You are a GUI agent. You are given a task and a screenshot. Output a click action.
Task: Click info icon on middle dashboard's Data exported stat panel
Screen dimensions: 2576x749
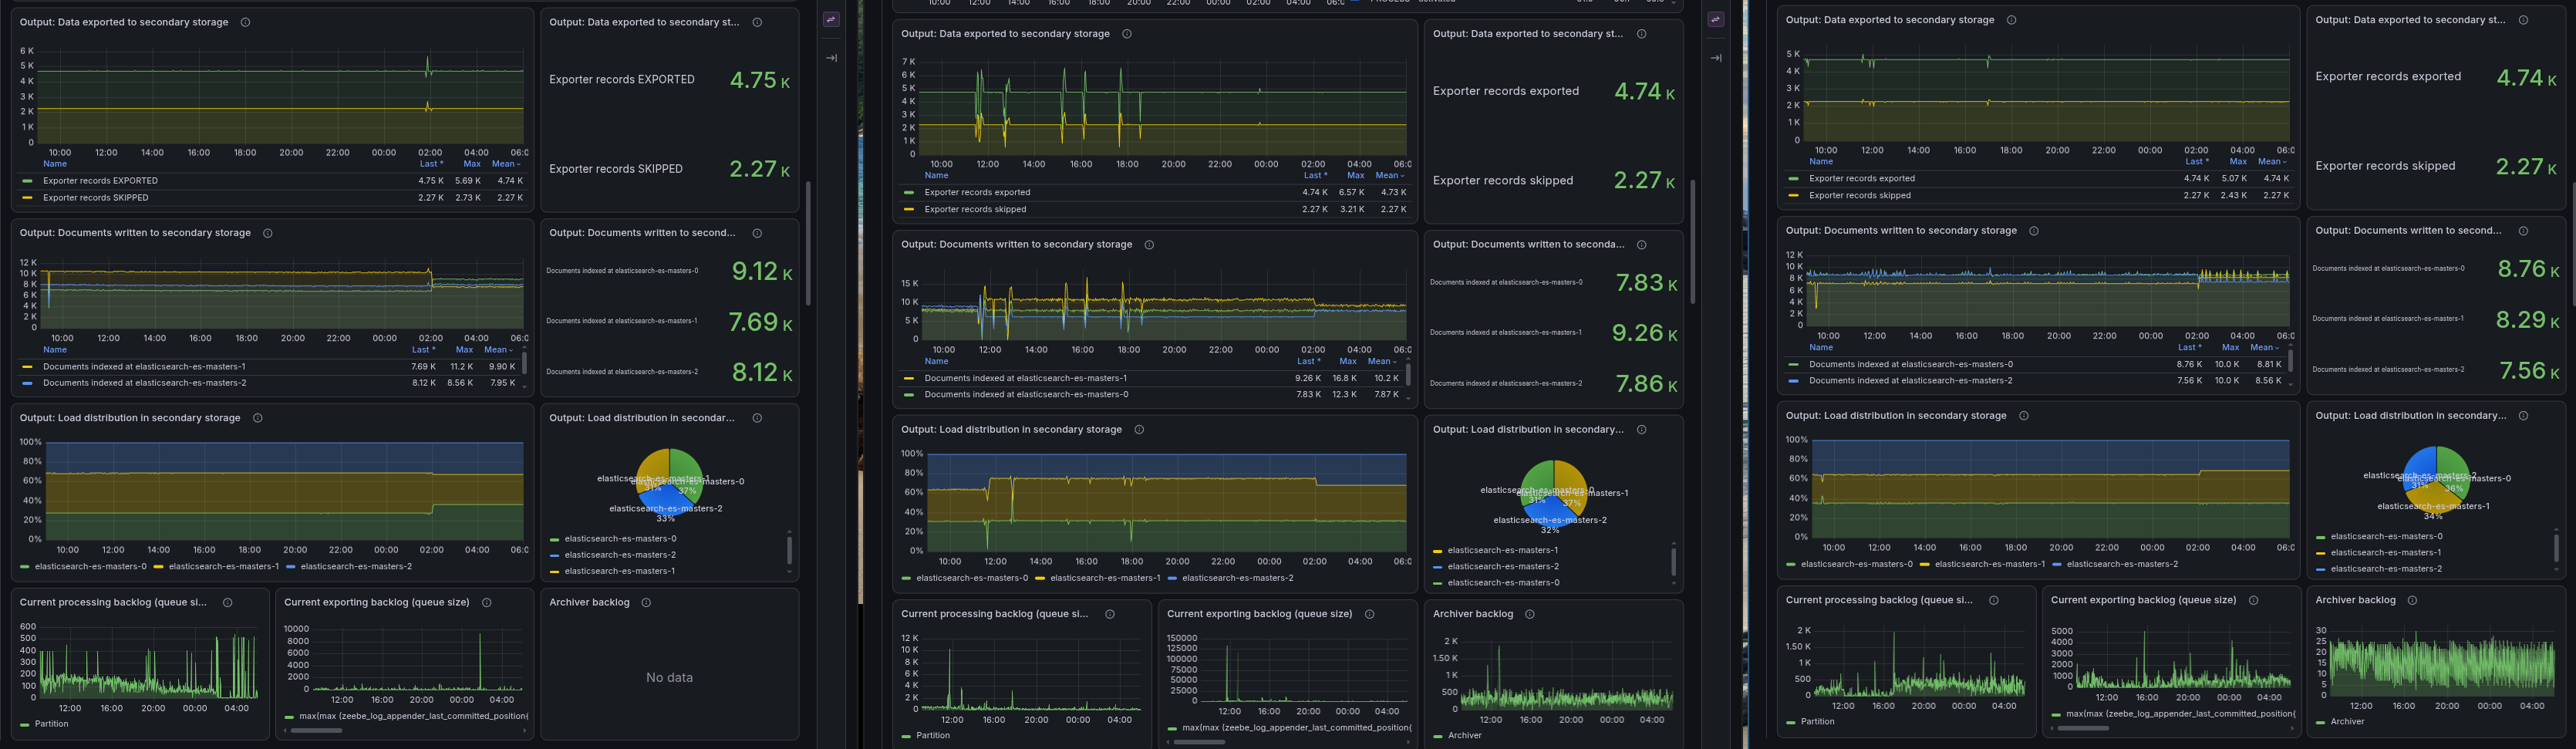point(1641,34)
